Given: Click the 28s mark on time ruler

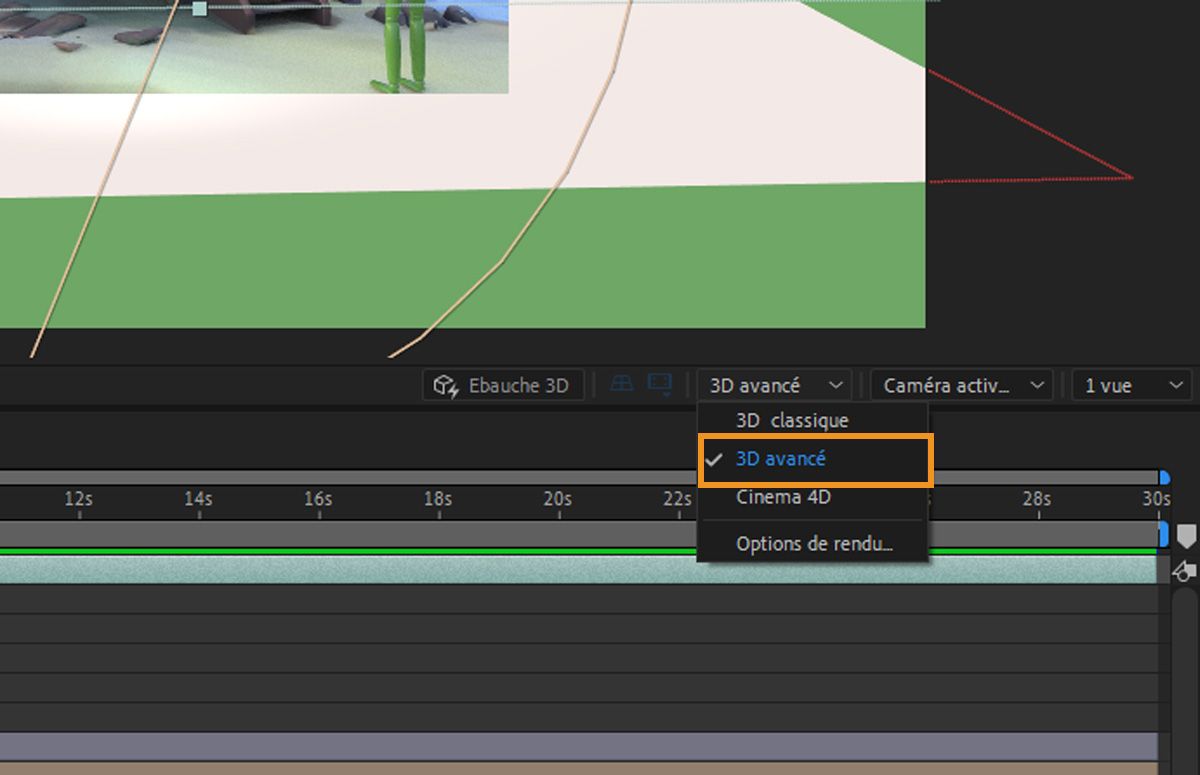Looking at the screenshot, I should pos(1037,498).
